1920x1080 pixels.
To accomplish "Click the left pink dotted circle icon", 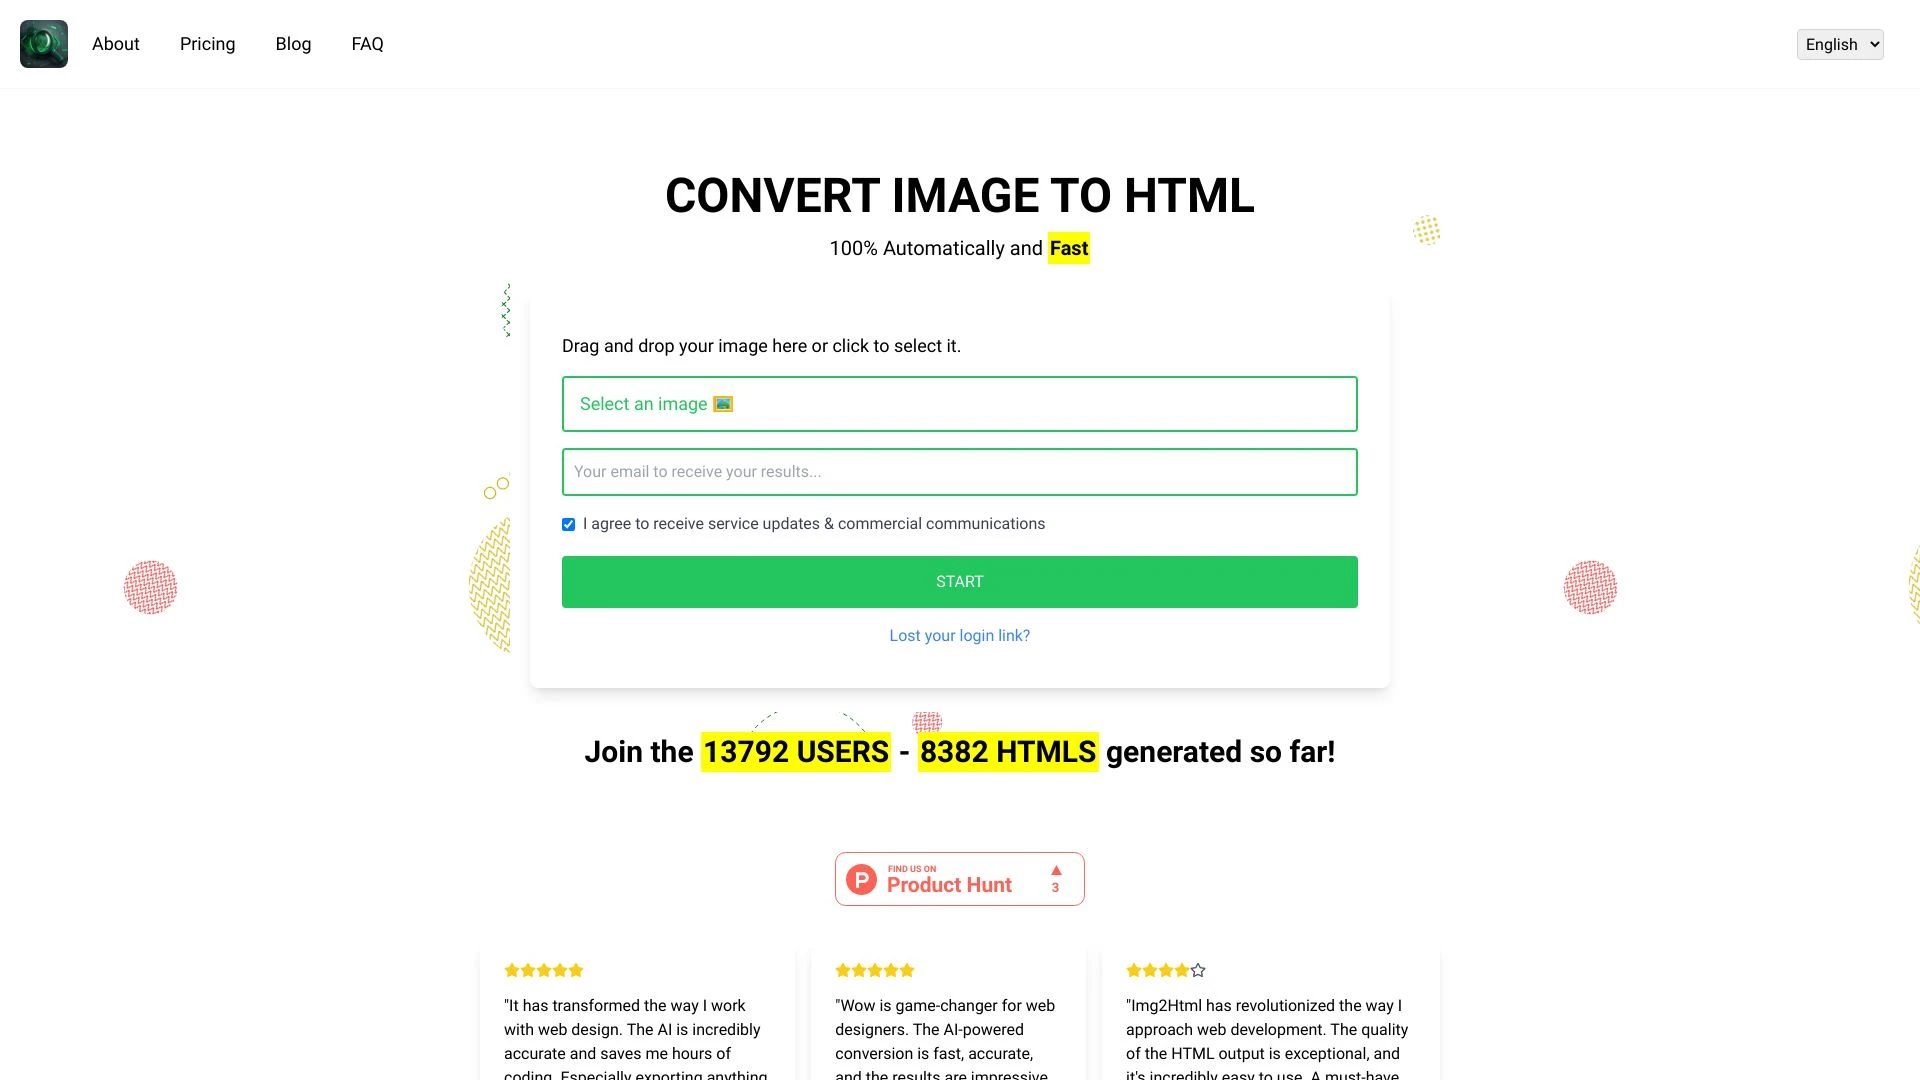I will point(150,588).
